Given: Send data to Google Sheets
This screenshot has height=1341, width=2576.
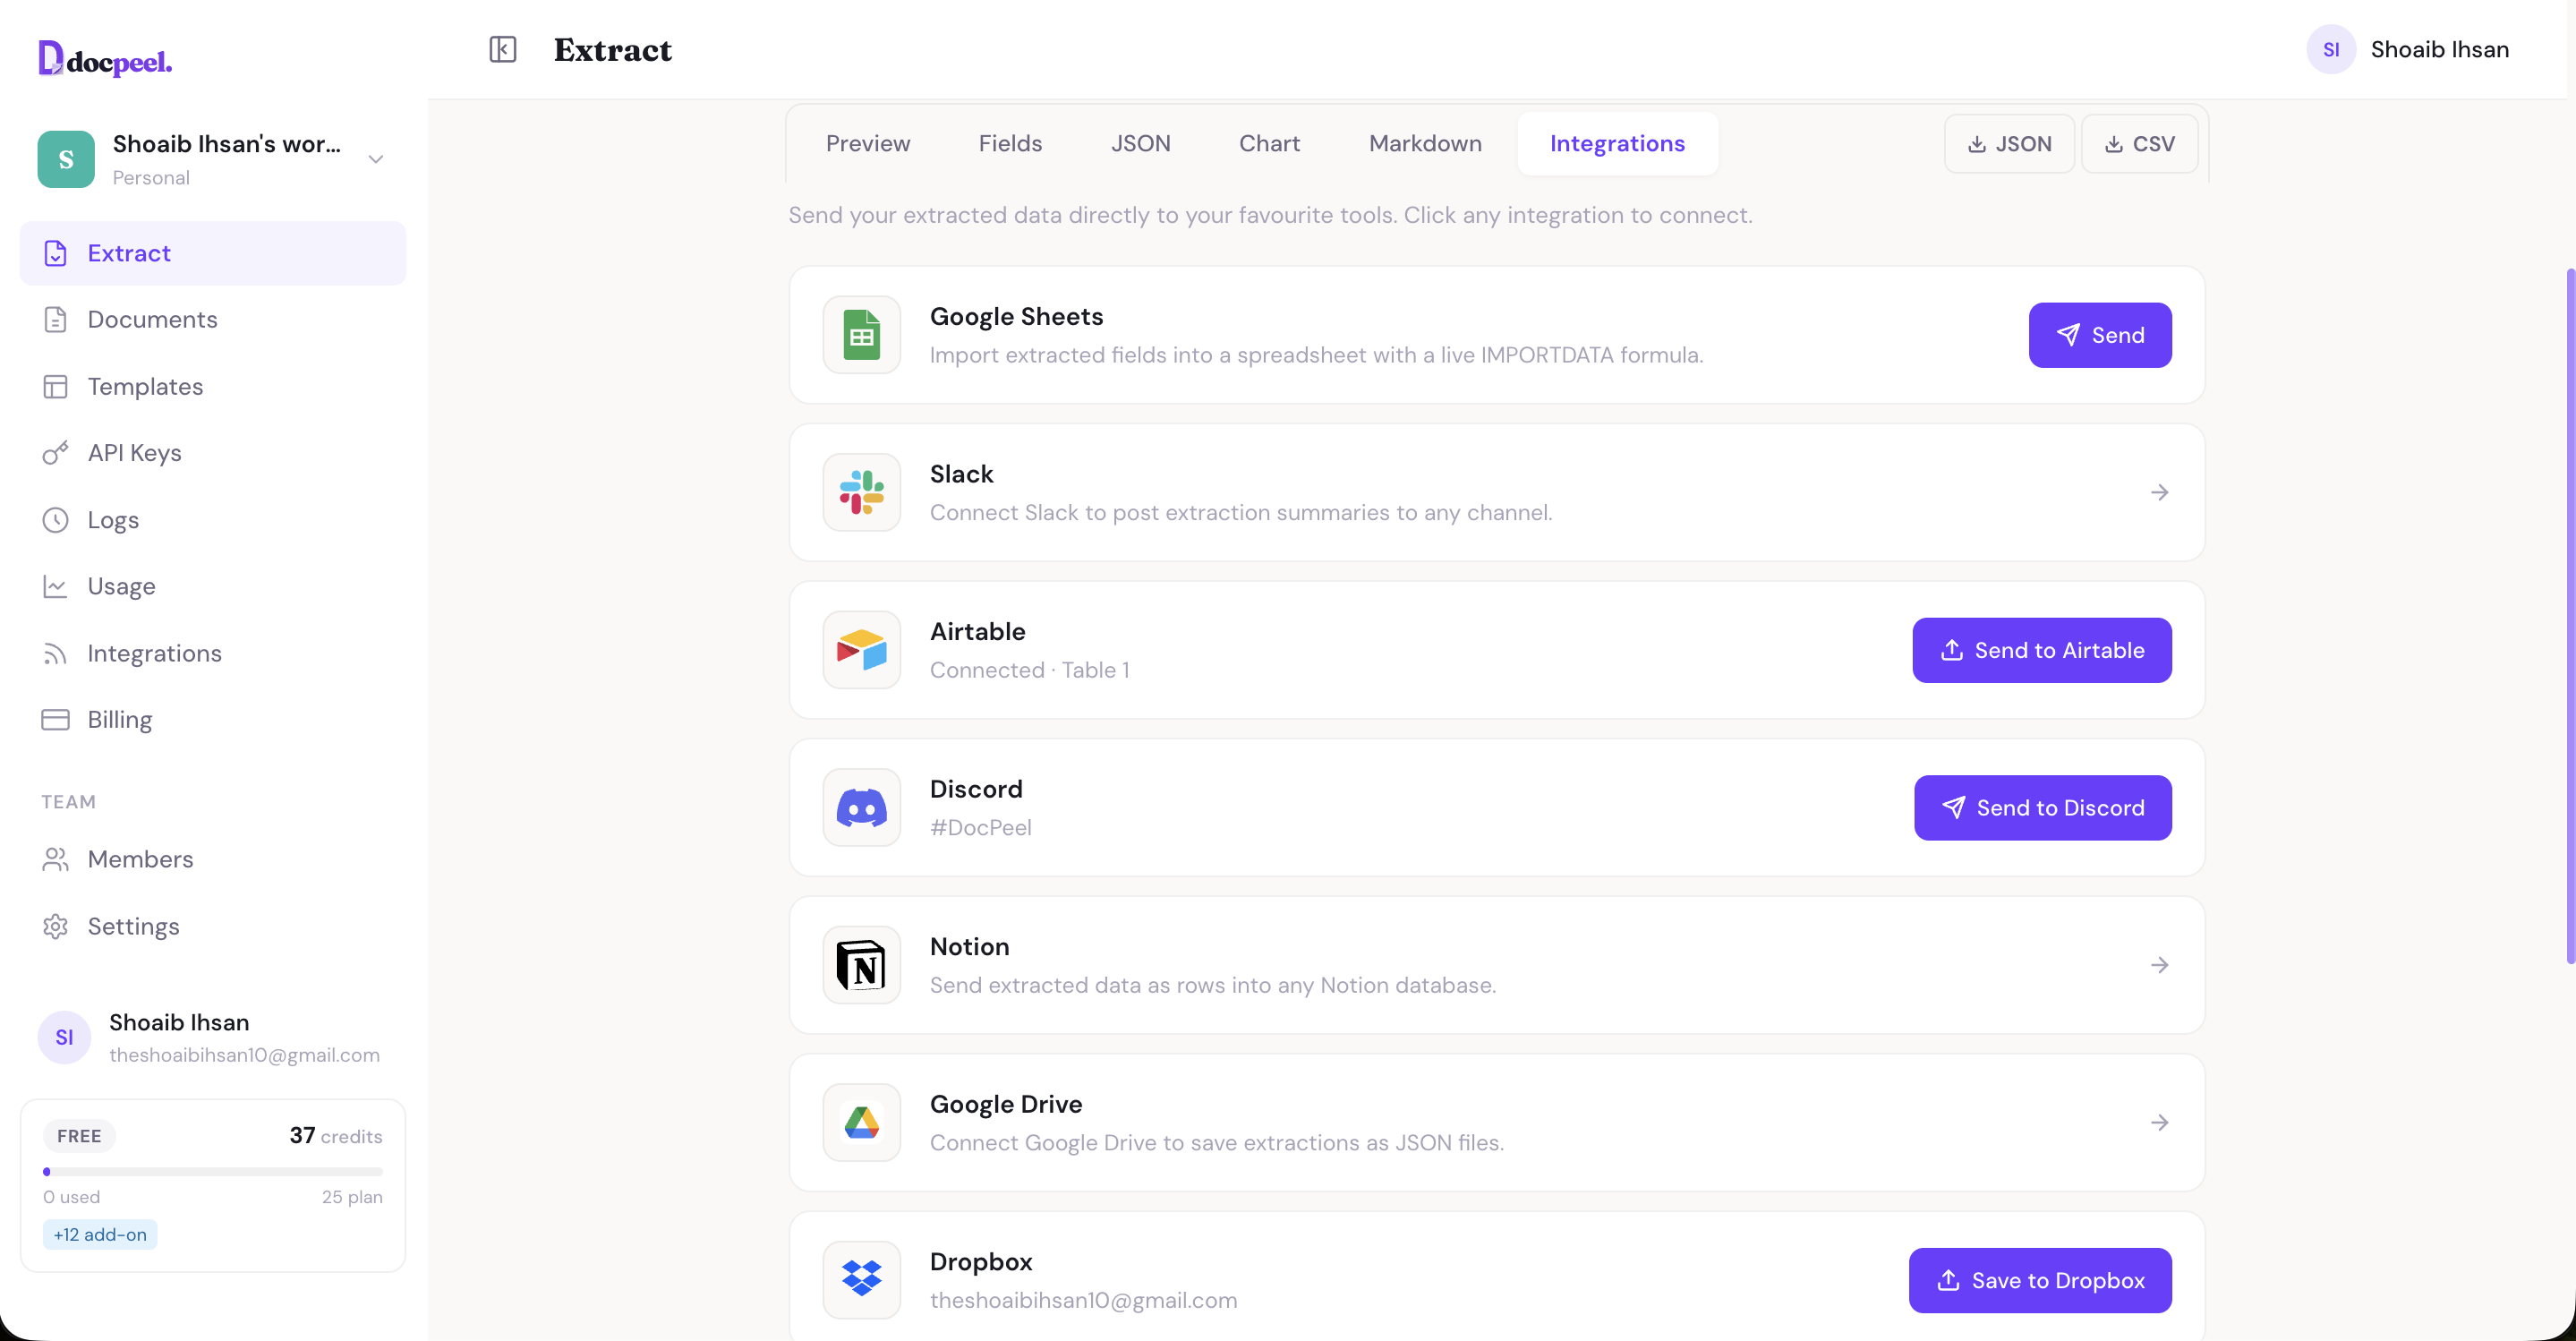Looking at the screenshot, I should pos(2100,335).
